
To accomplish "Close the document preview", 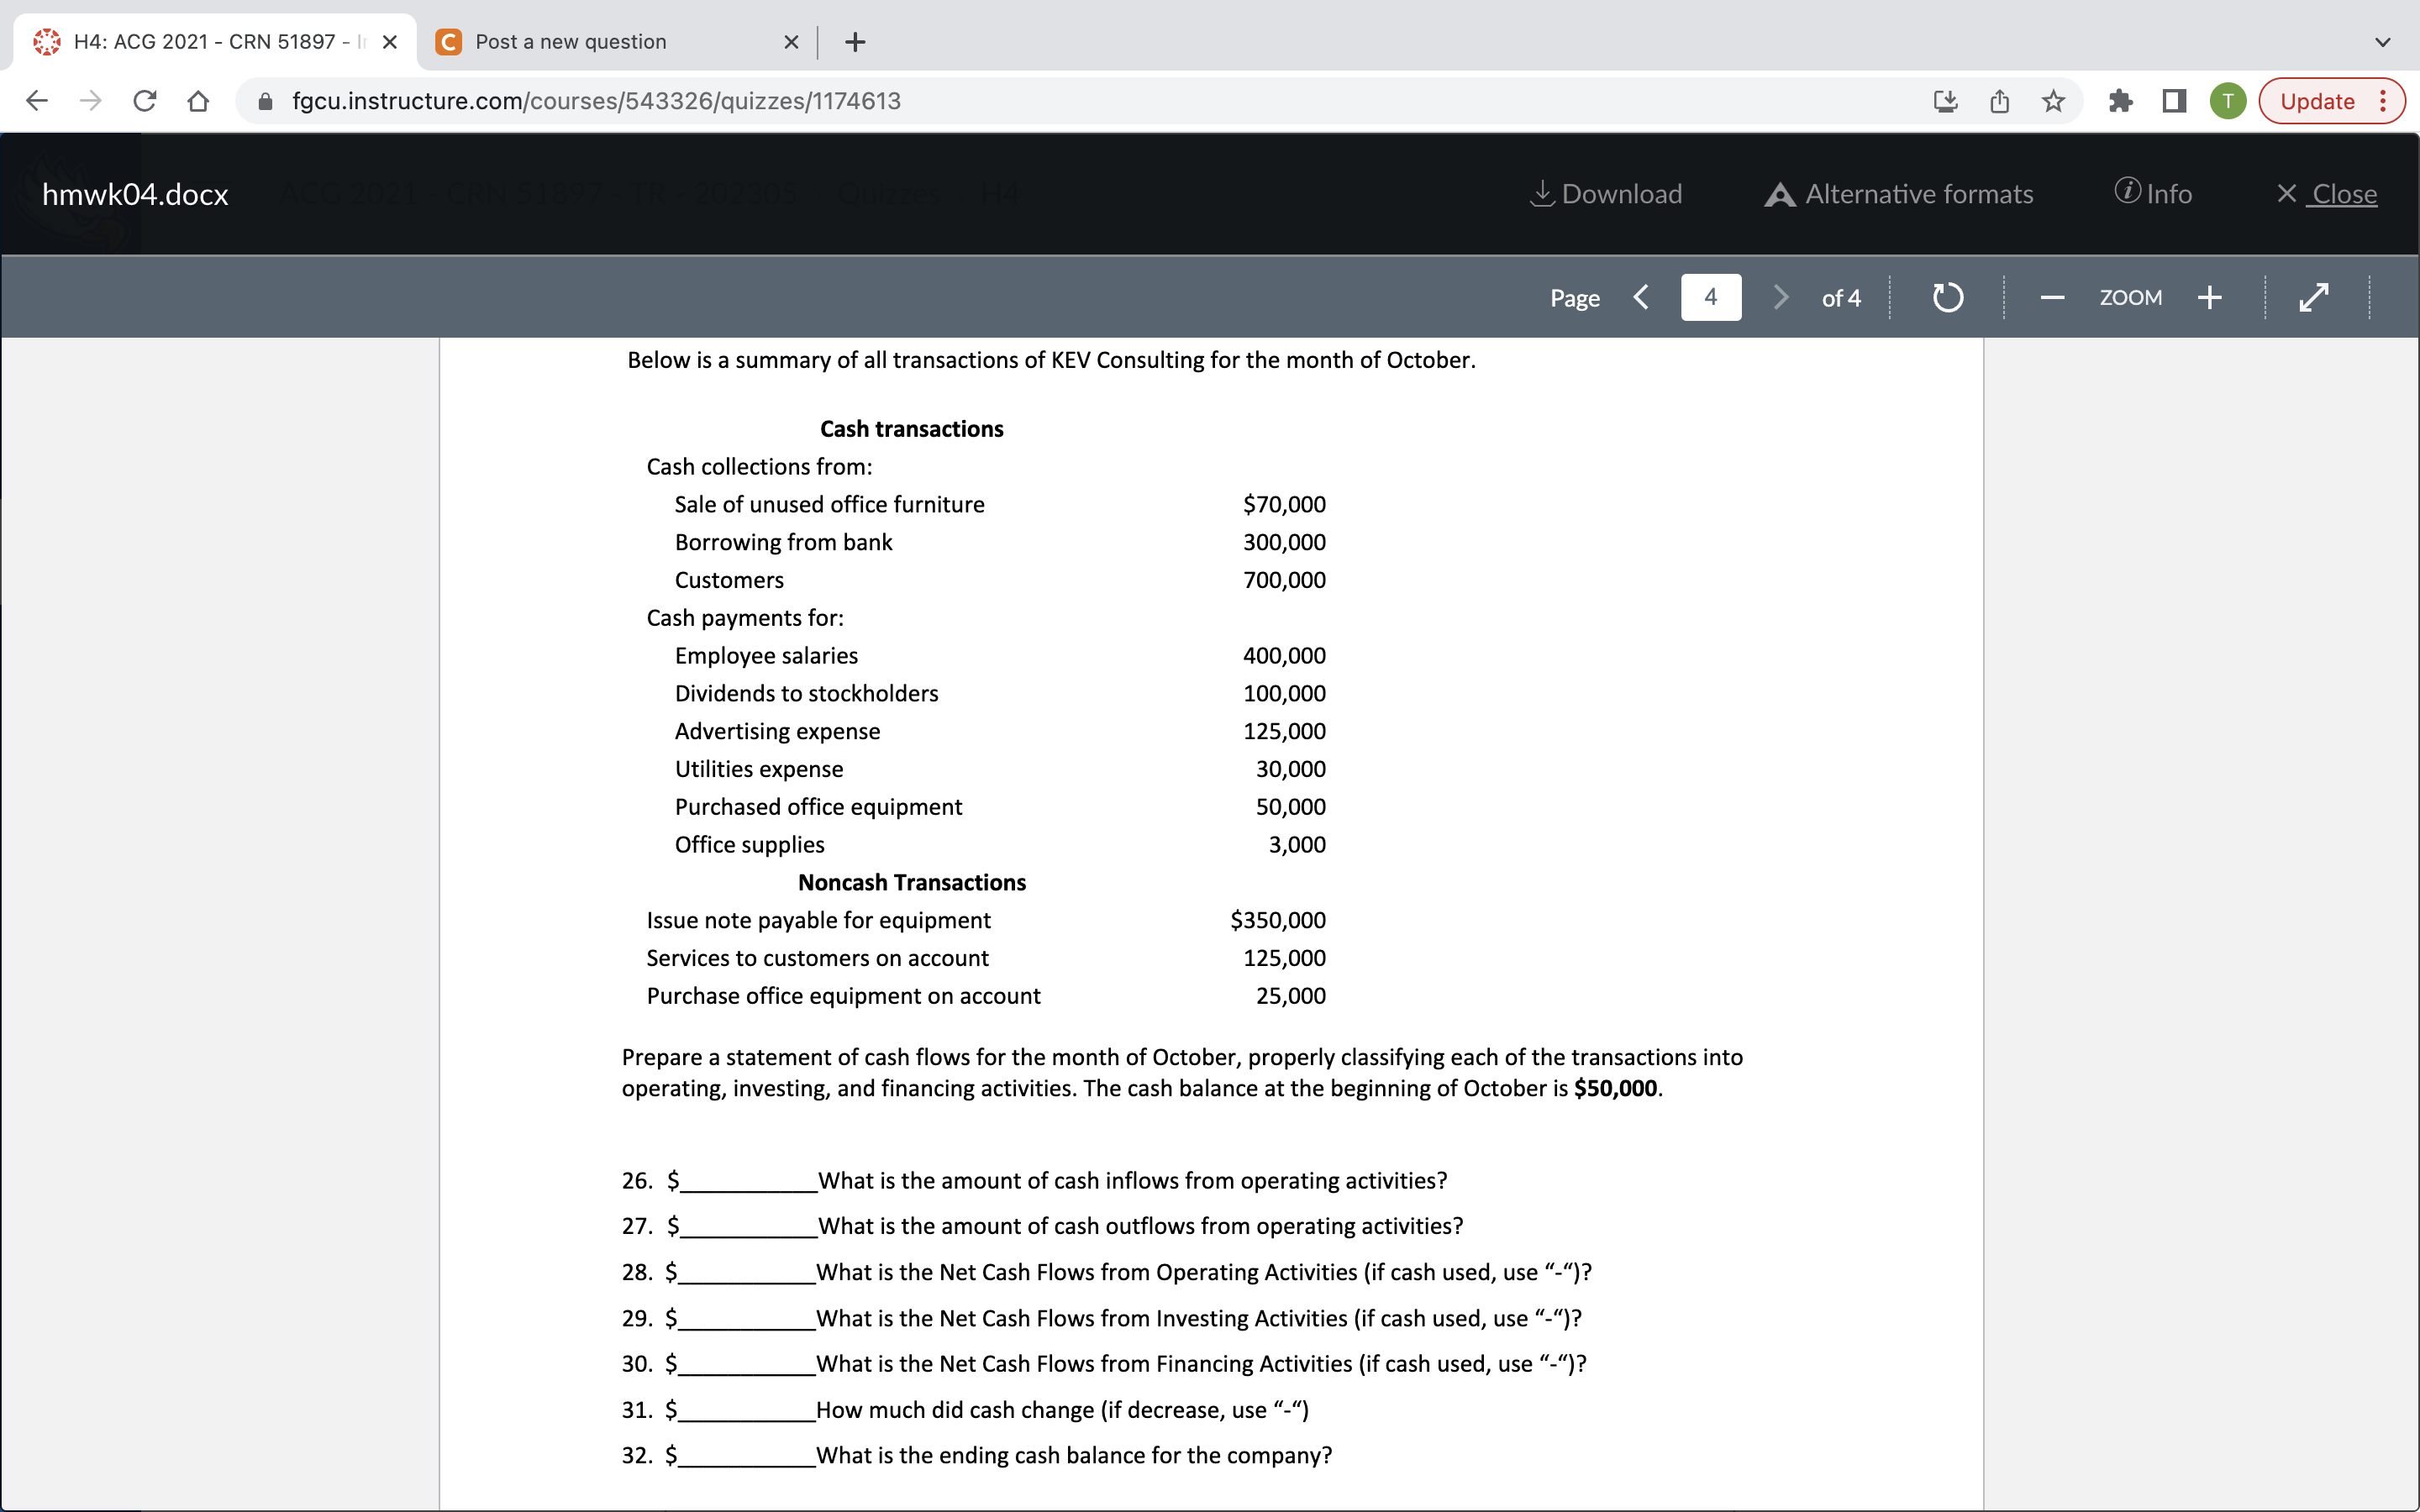I will [2327, 194].
